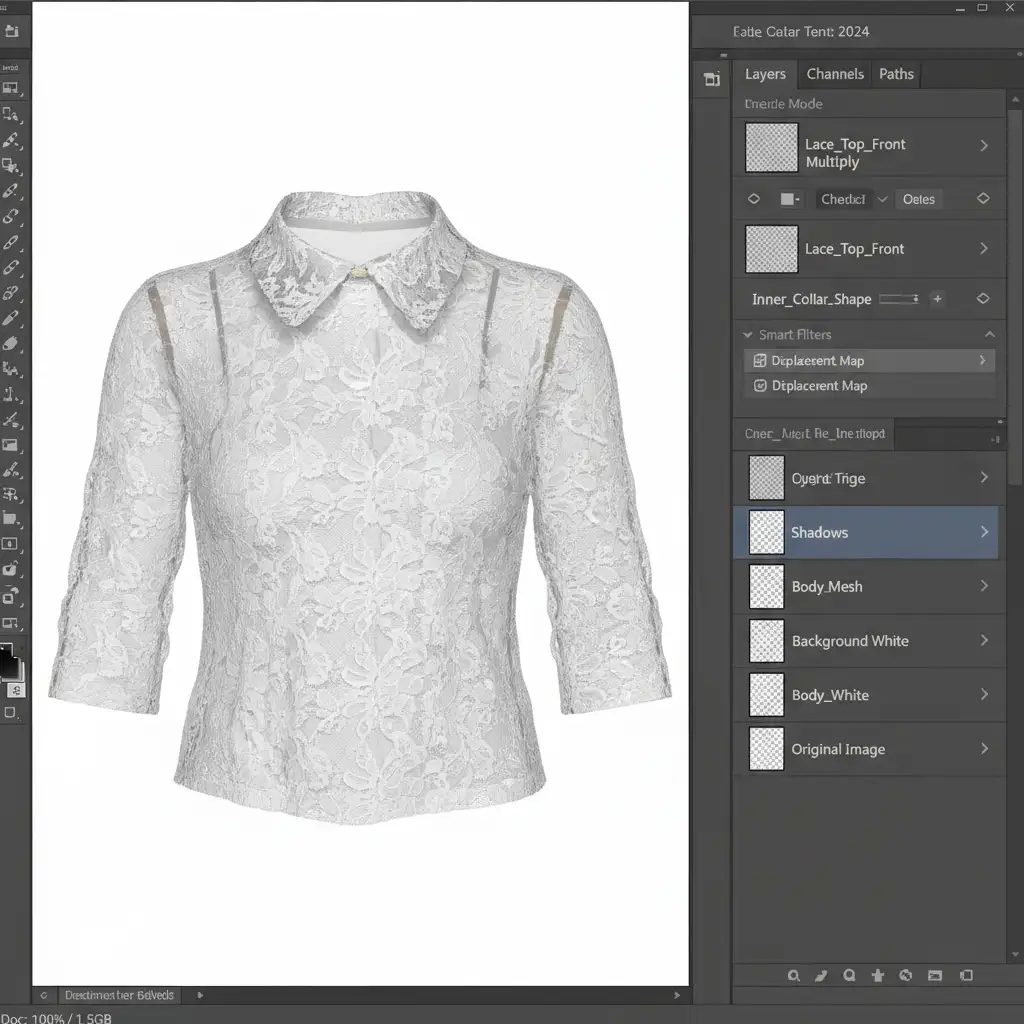Click the rightmost icon in Layers panel footer
1024x1024 pixels.
click(x=966, y=975)
